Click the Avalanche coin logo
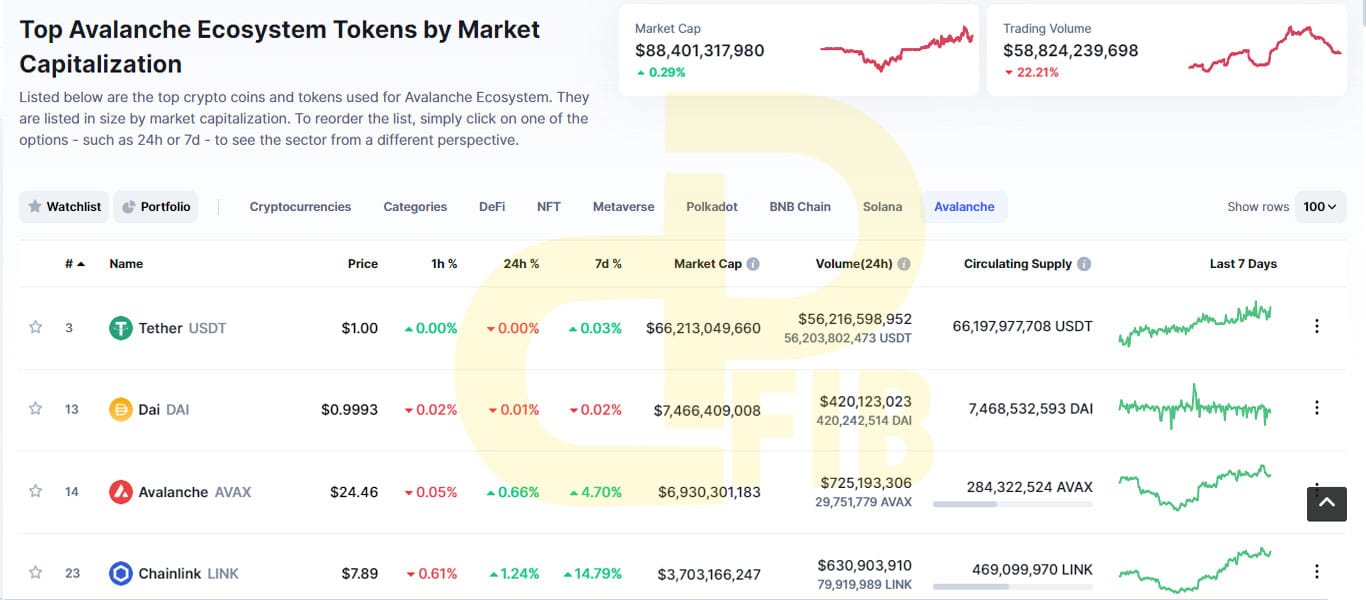 (x=121, y=491)
